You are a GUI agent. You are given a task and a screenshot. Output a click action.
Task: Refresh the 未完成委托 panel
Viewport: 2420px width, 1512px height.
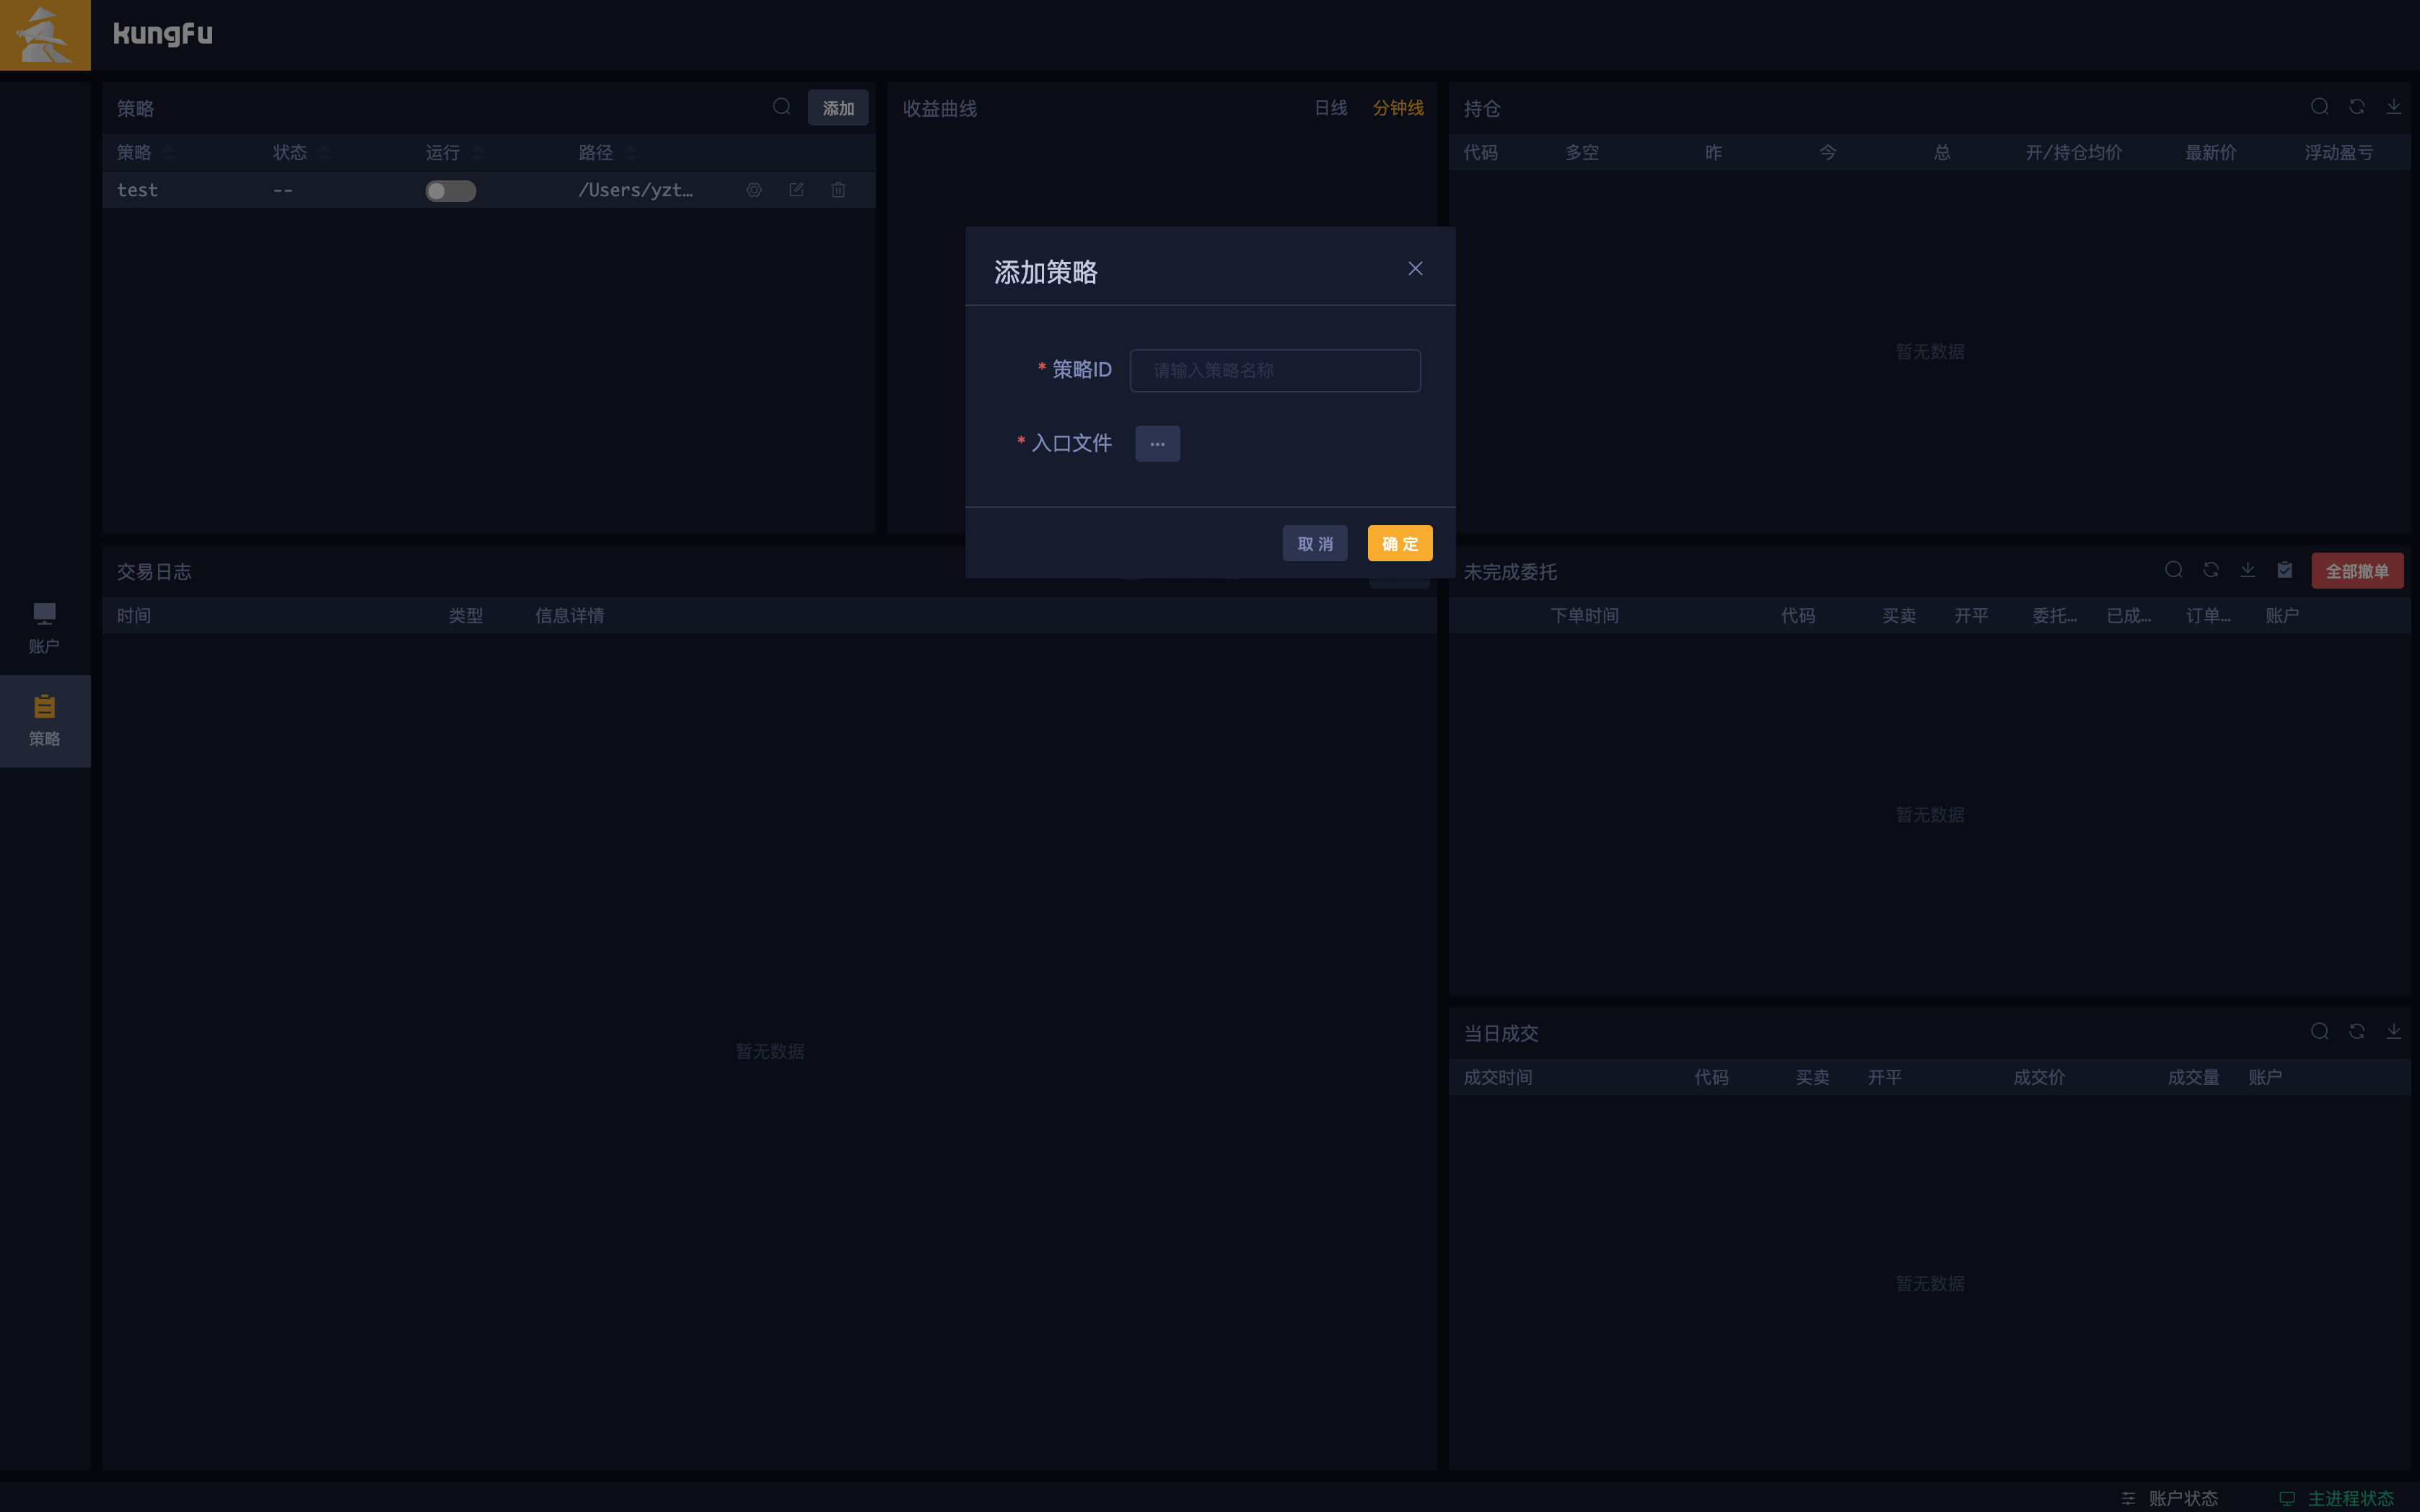2211,570
